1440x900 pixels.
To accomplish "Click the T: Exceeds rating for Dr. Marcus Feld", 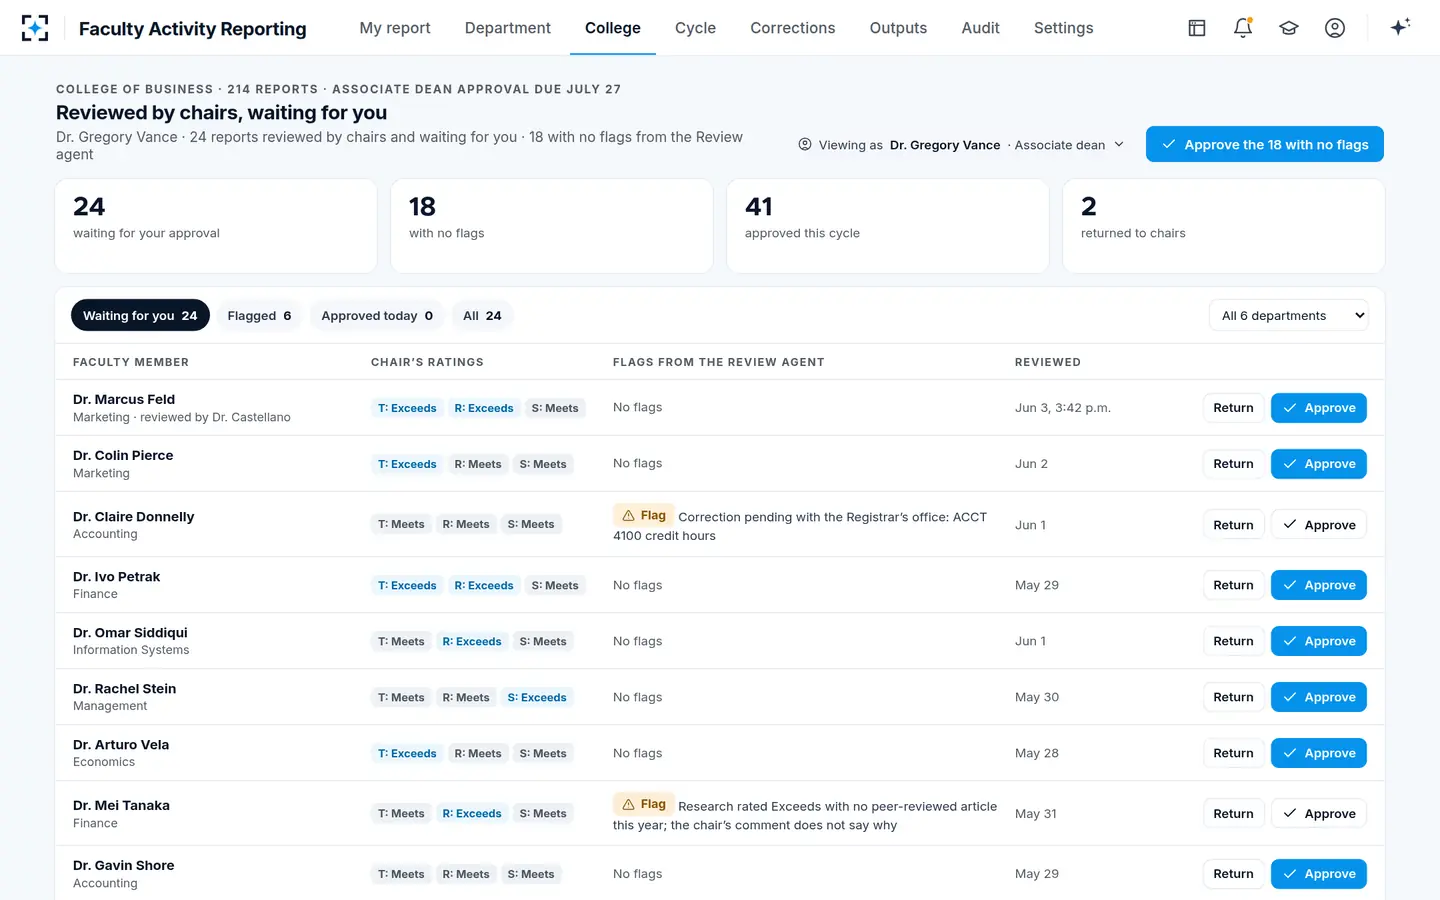I will (x=407, y=408).
